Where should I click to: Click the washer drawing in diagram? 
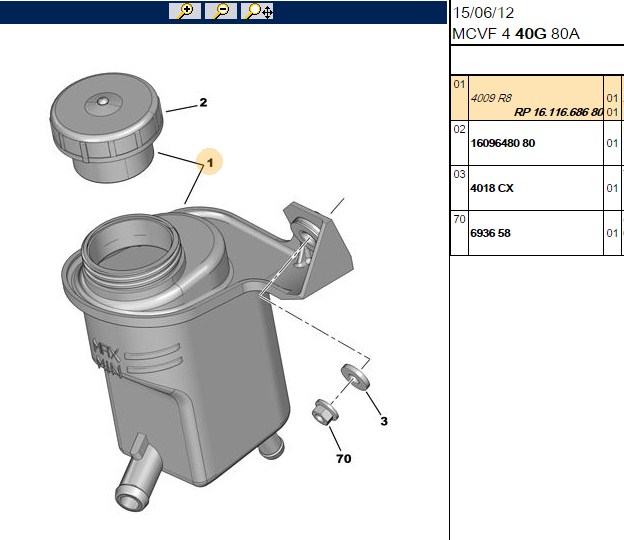point(355,377)
